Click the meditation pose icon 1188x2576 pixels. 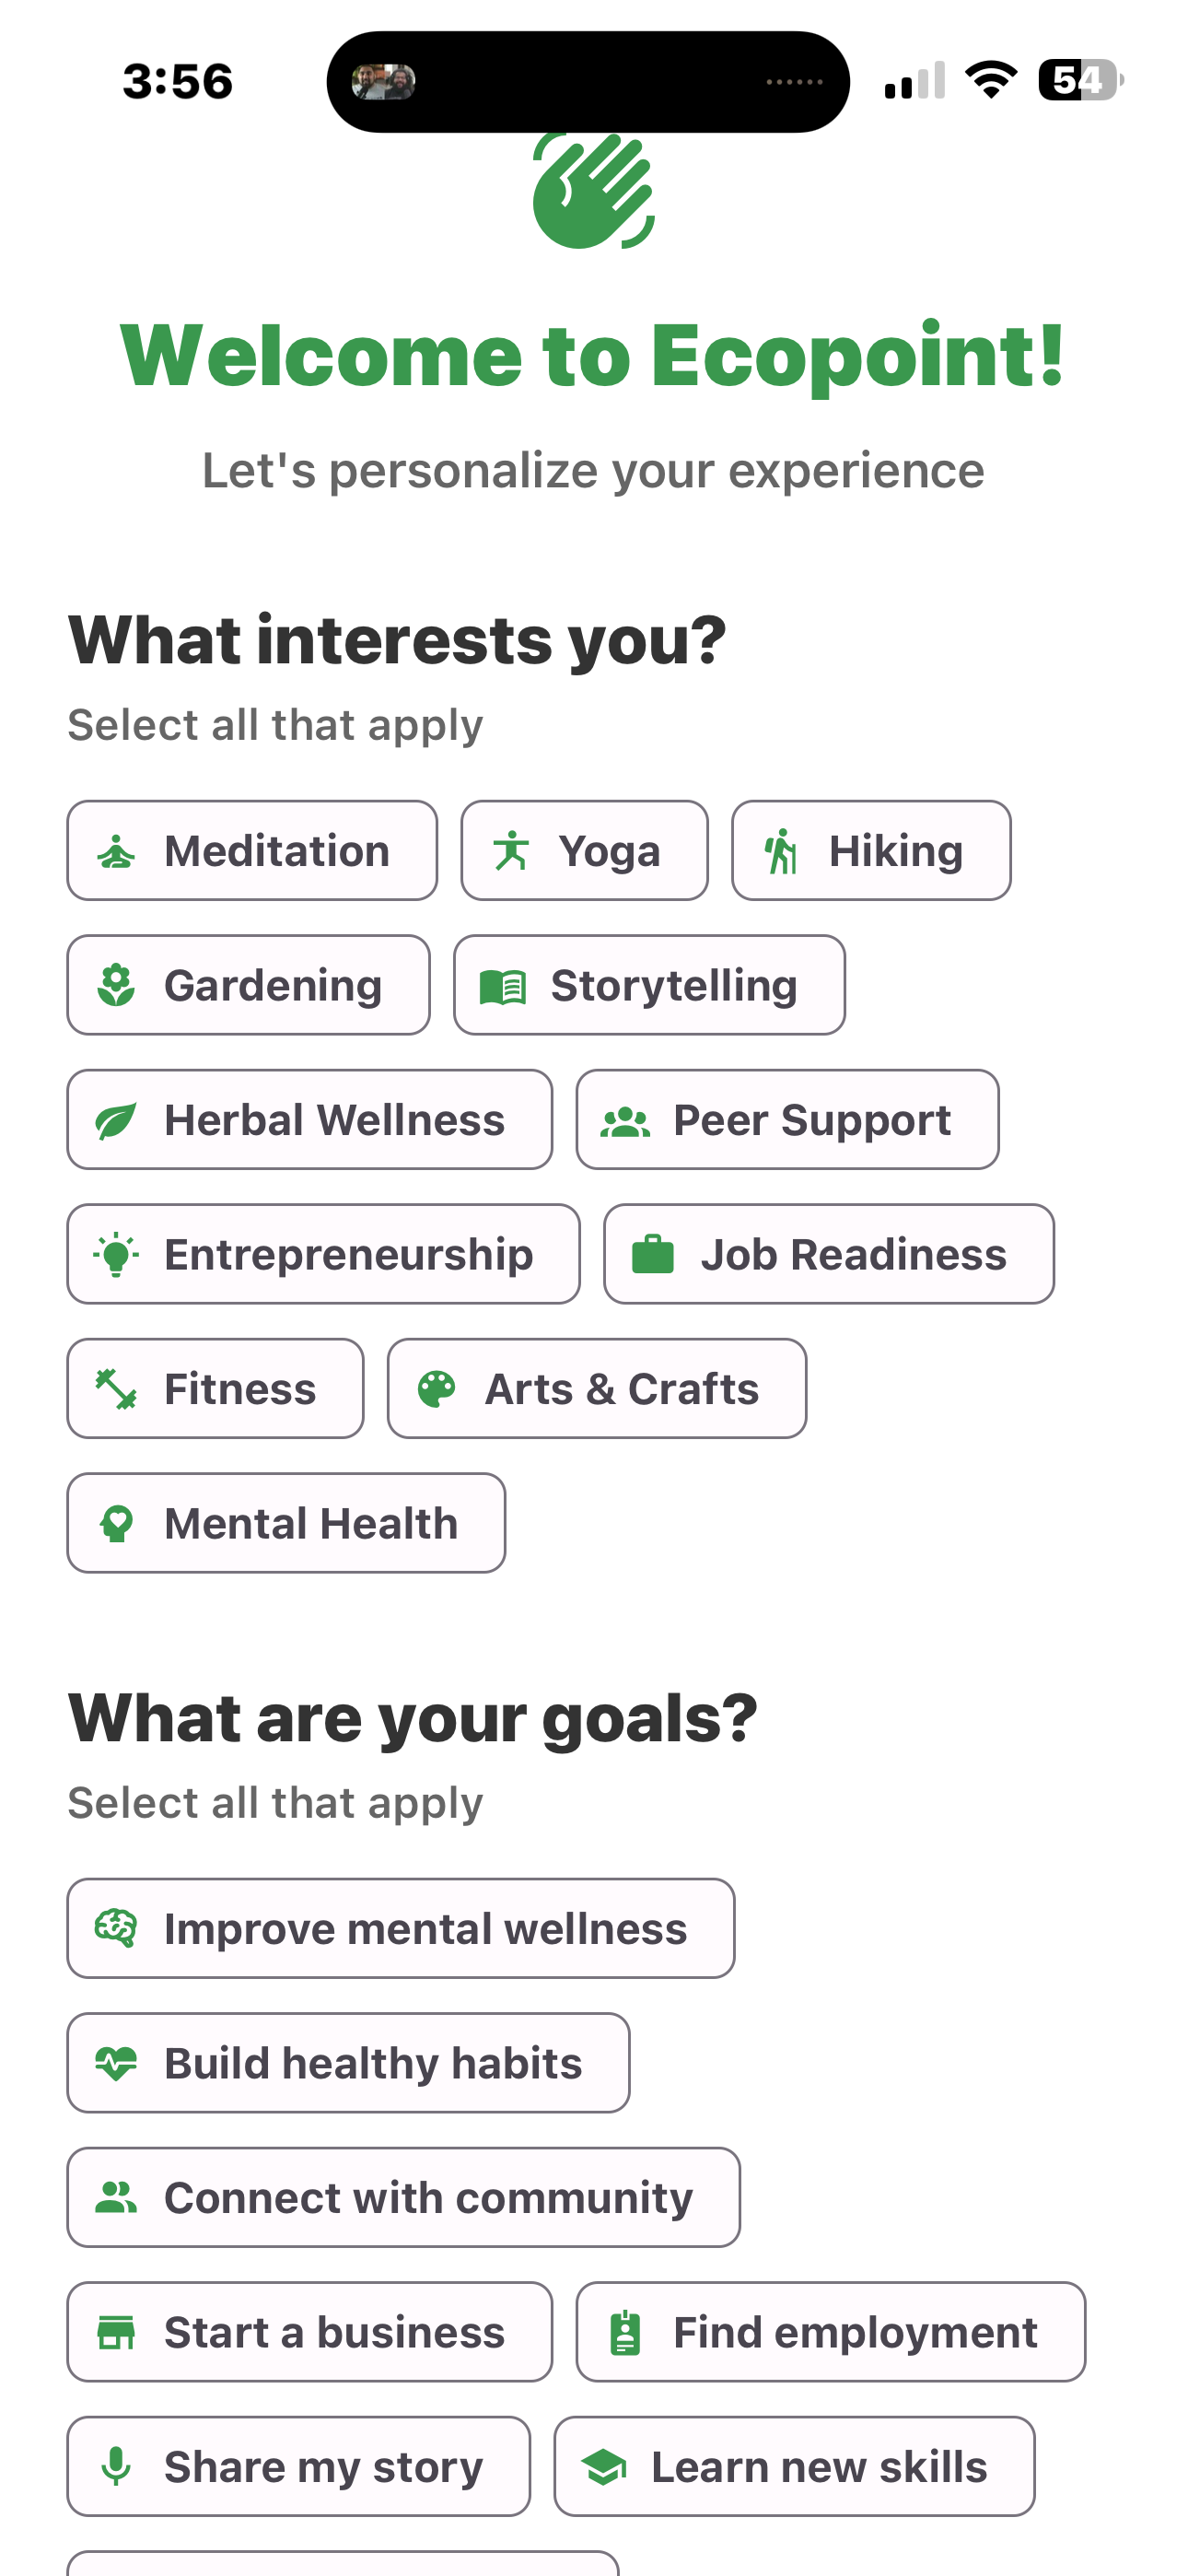[117, 850]
